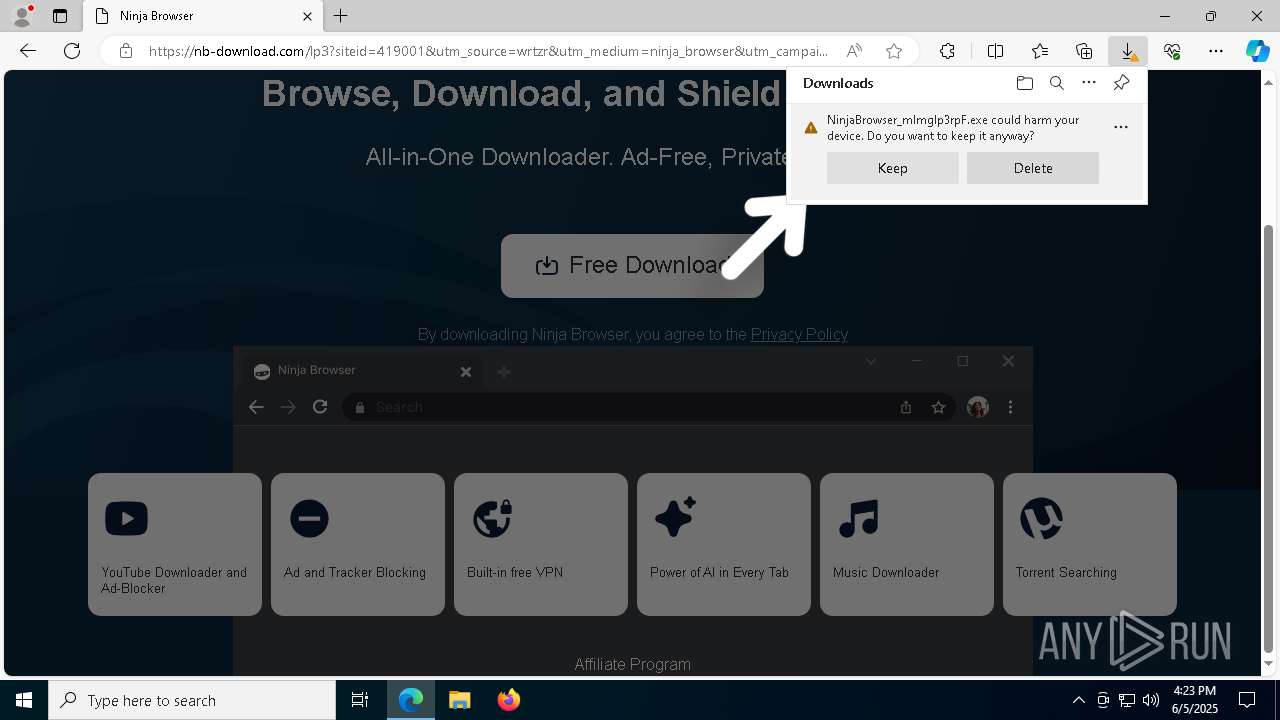Screen dimensions: 1280x720
Task: Open downloads folder icon in Downloads panel
Action: [1024, 83]
